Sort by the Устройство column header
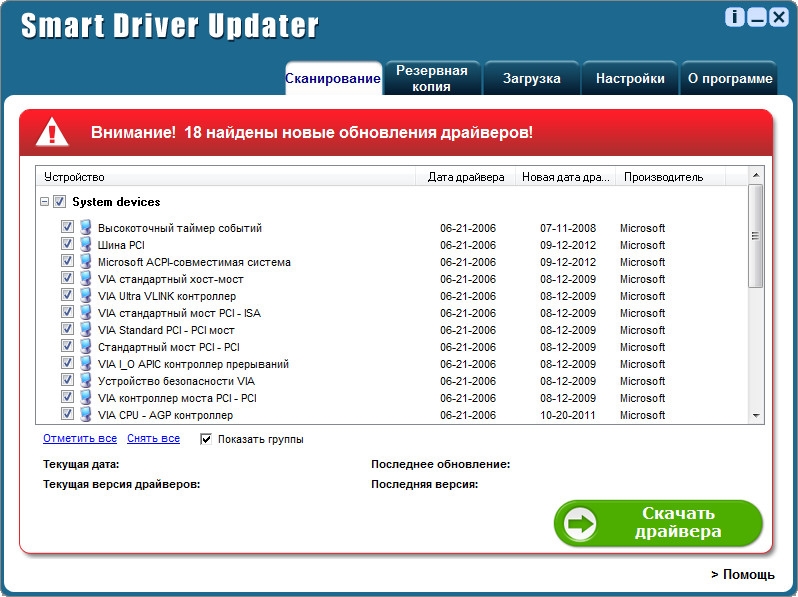This screenshot has height=597, width=798. 226,177
